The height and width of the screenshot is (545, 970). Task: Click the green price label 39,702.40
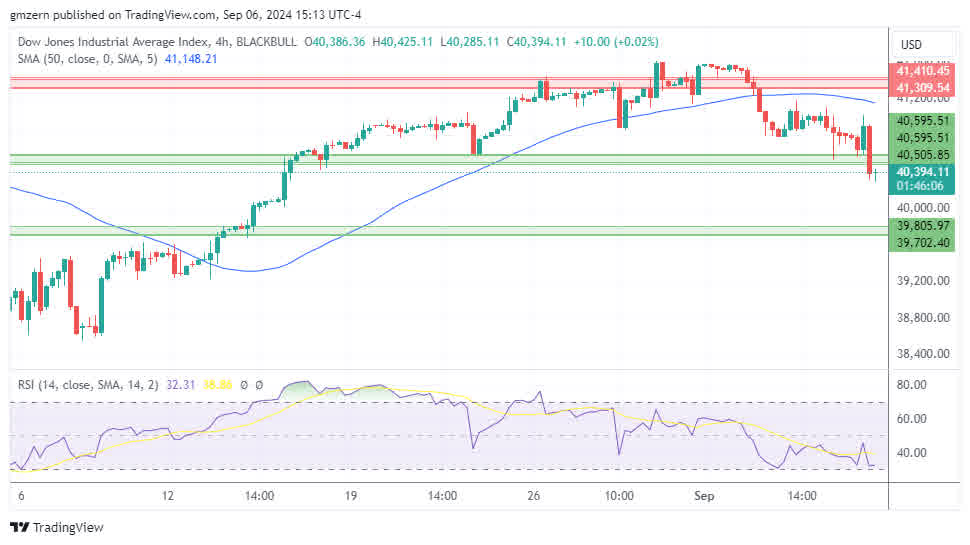click(922, 242)
